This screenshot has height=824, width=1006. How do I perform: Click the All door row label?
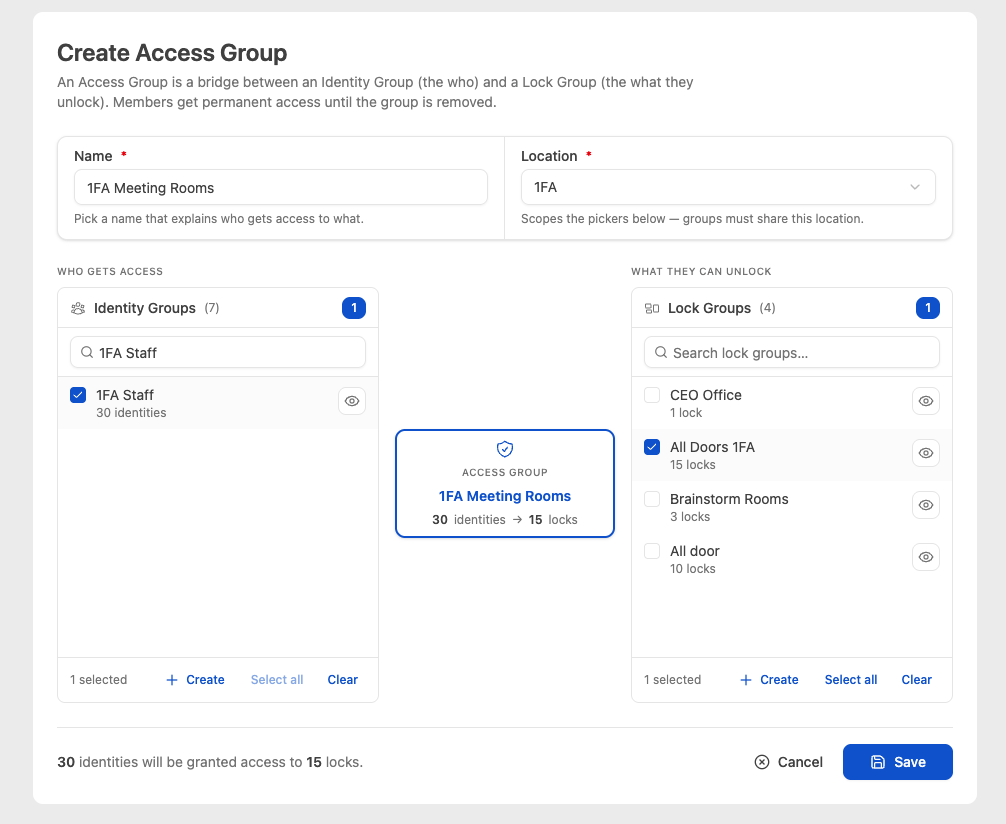(x=695, y=551)
